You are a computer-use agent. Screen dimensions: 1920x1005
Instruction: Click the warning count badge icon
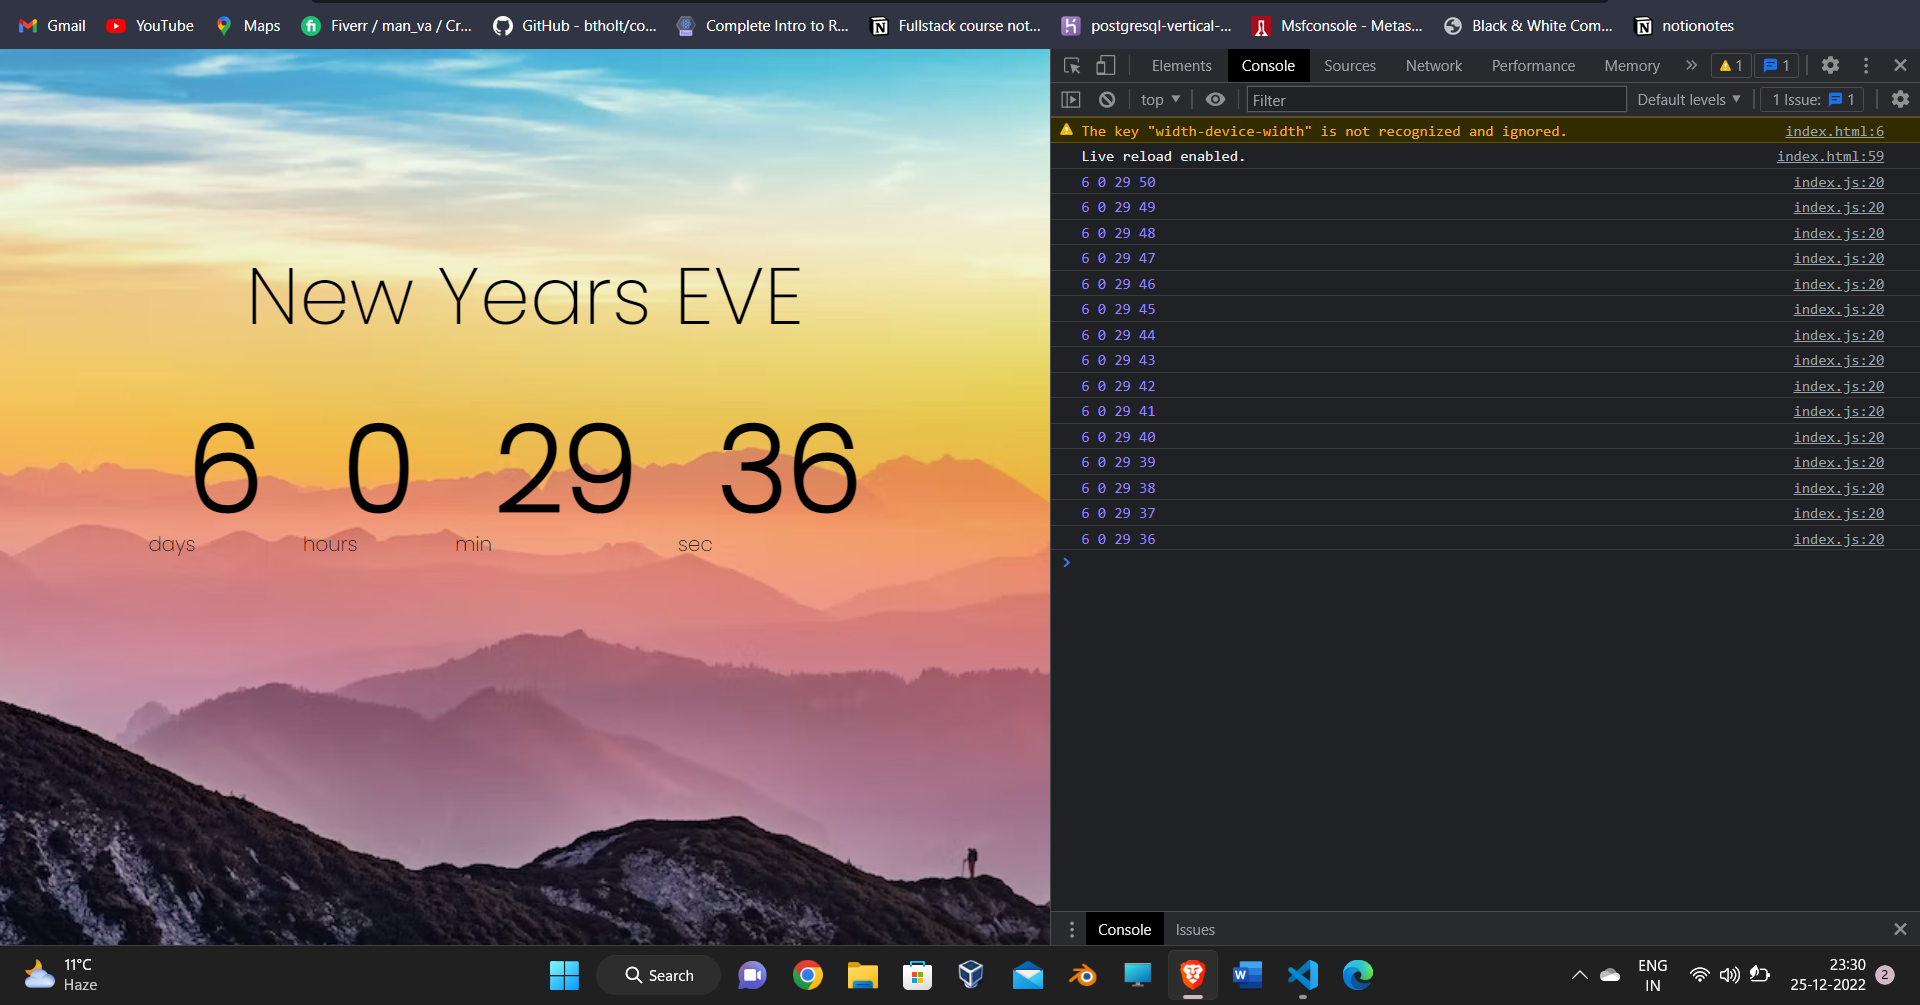coord(1731,66)
